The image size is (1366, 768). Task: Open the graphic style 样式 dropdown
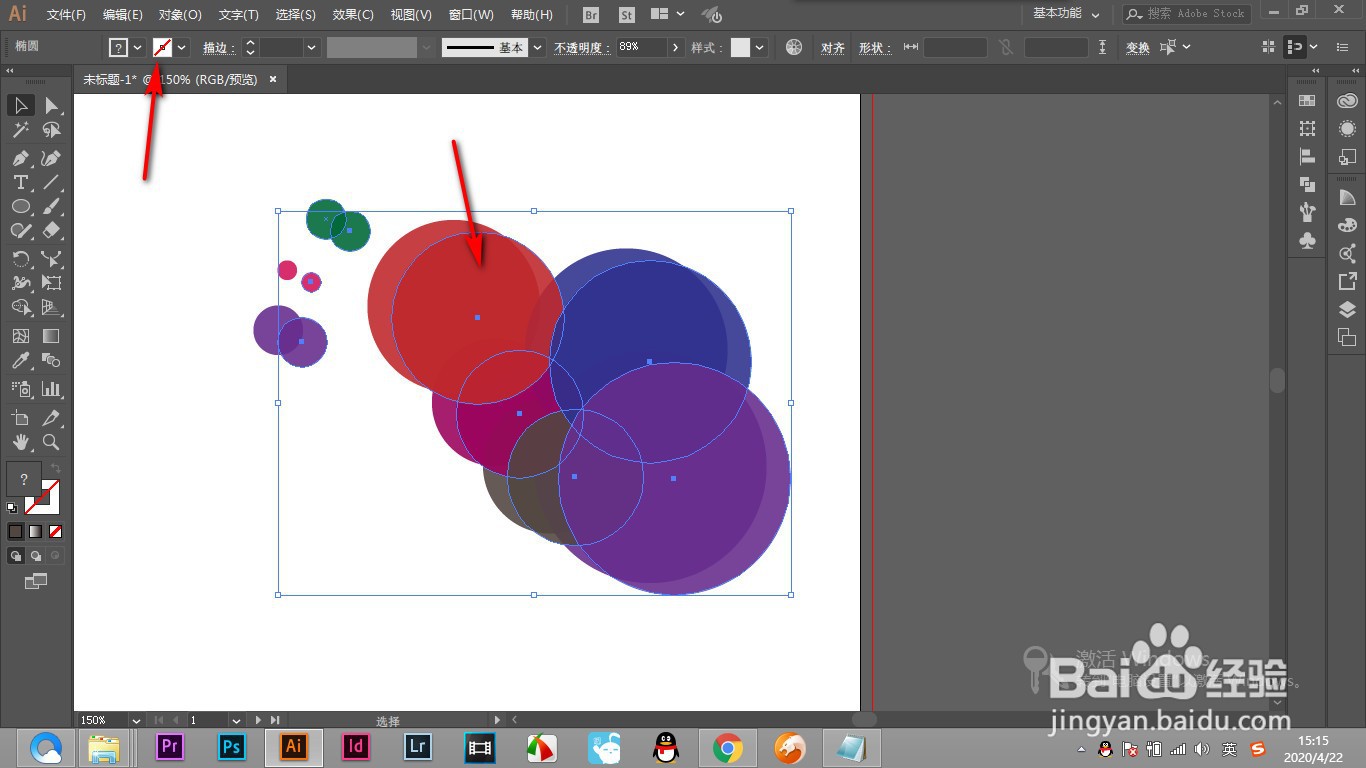click(x=761, y=47)
